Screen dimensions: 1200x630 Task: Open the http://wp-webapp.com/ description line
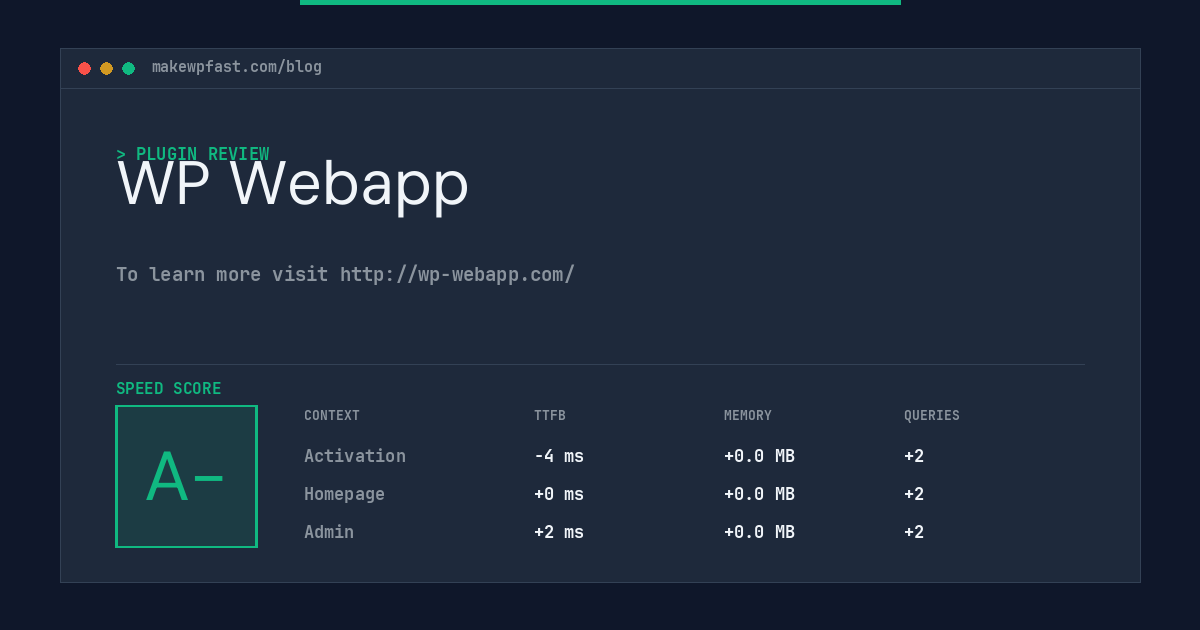(346, 274)
